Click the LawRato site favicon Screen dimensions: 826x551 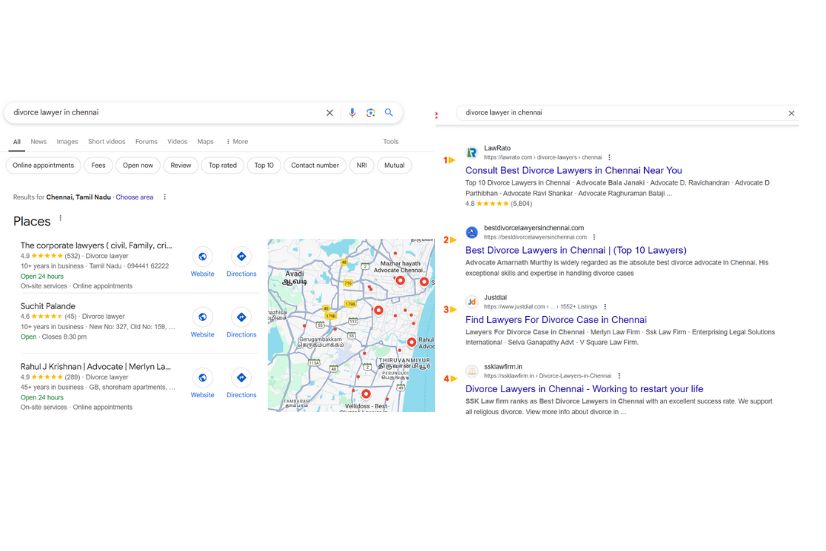point(472,153)
